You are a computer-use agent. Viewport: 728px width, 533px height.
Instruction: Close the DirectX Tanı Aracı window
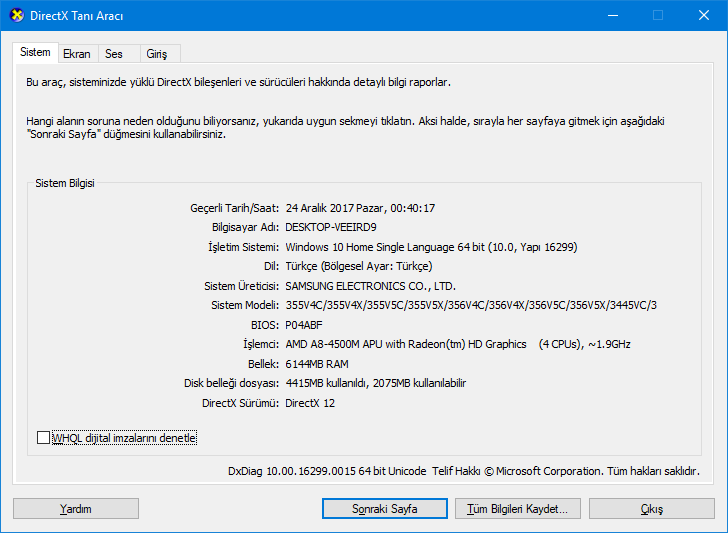point(704,15)
